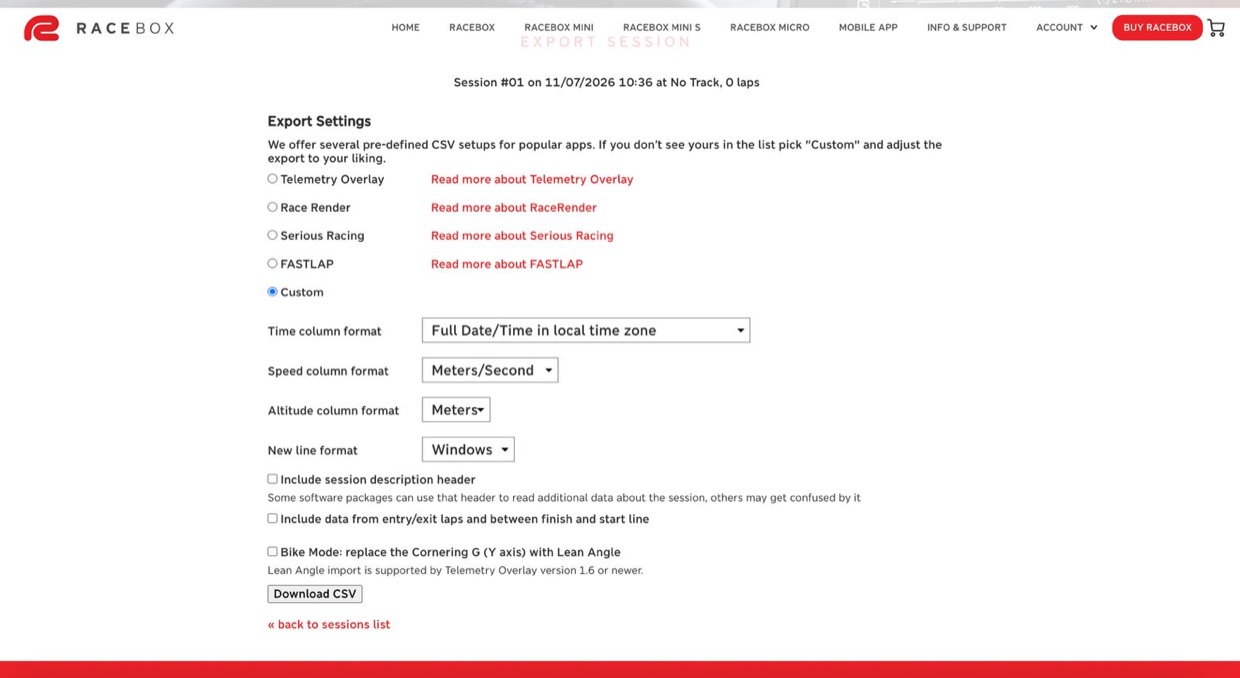
Task: Open Read more about FASTLAP
Action: [507, 264]
